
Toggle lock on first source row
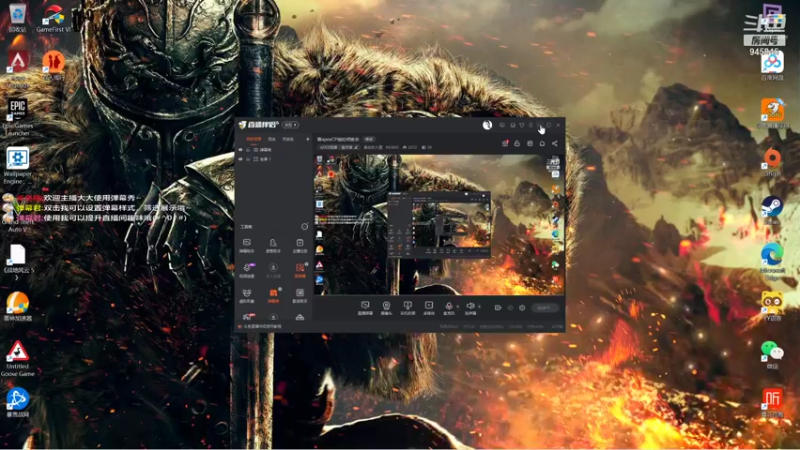(x=248, y=150)
